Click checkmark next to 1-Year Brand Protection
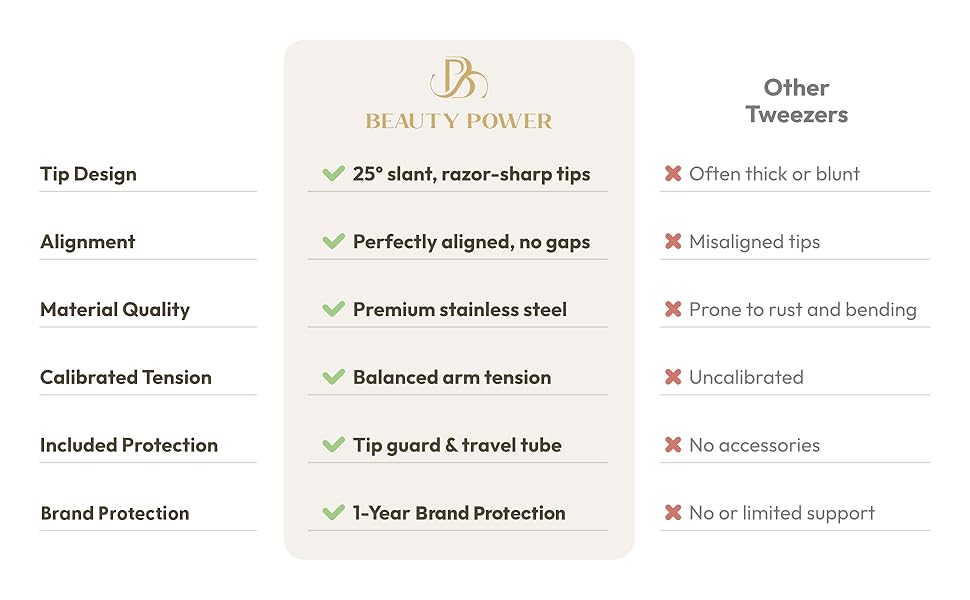Viewport: 970px width, 600px height. point(334,514)
